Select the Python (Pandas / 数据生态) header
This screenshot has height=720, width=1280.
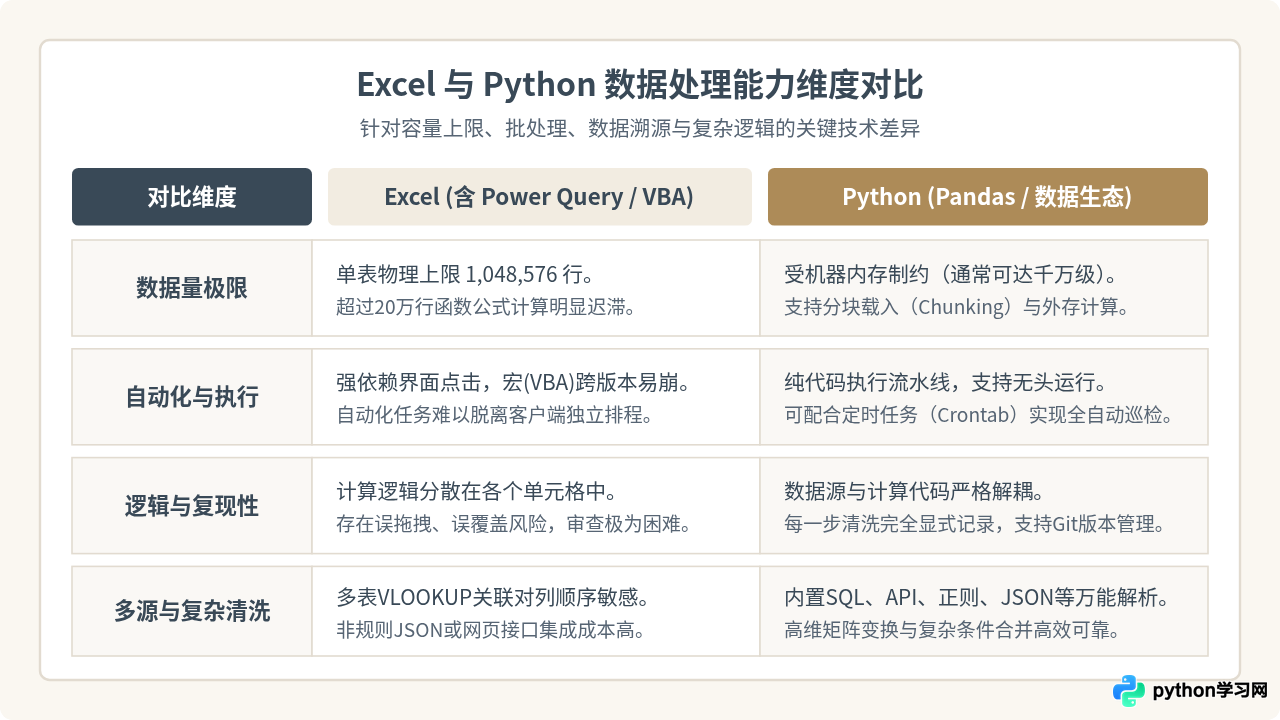[x=987, y=197]
